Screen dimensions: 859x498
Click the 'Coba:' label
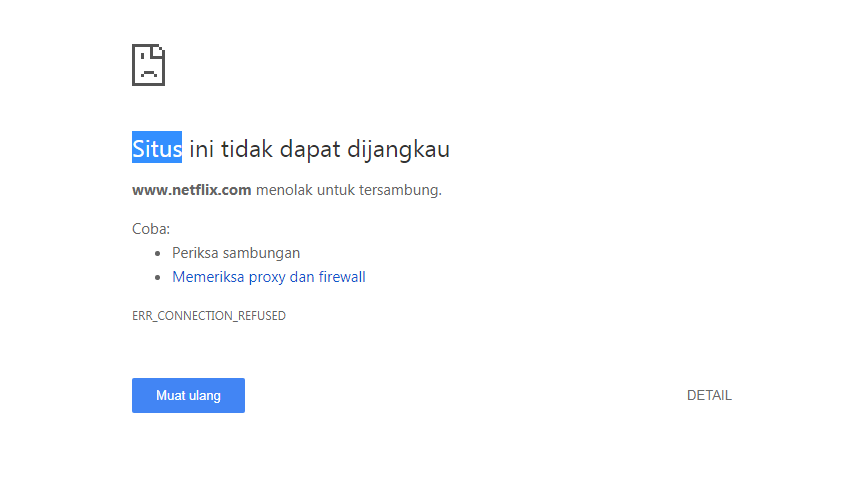(x=151, y=228)
